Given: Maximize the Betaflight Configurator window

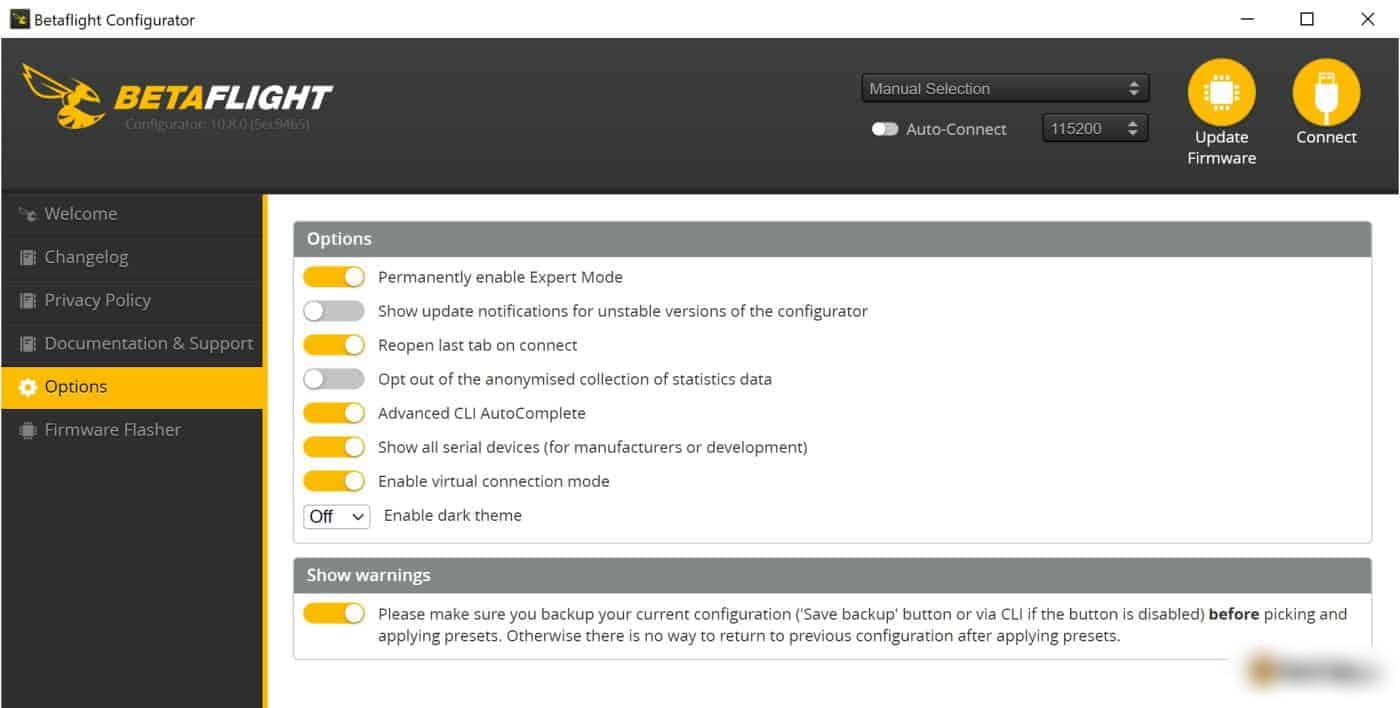Looking at the screenshot, I should point(1307,19).
